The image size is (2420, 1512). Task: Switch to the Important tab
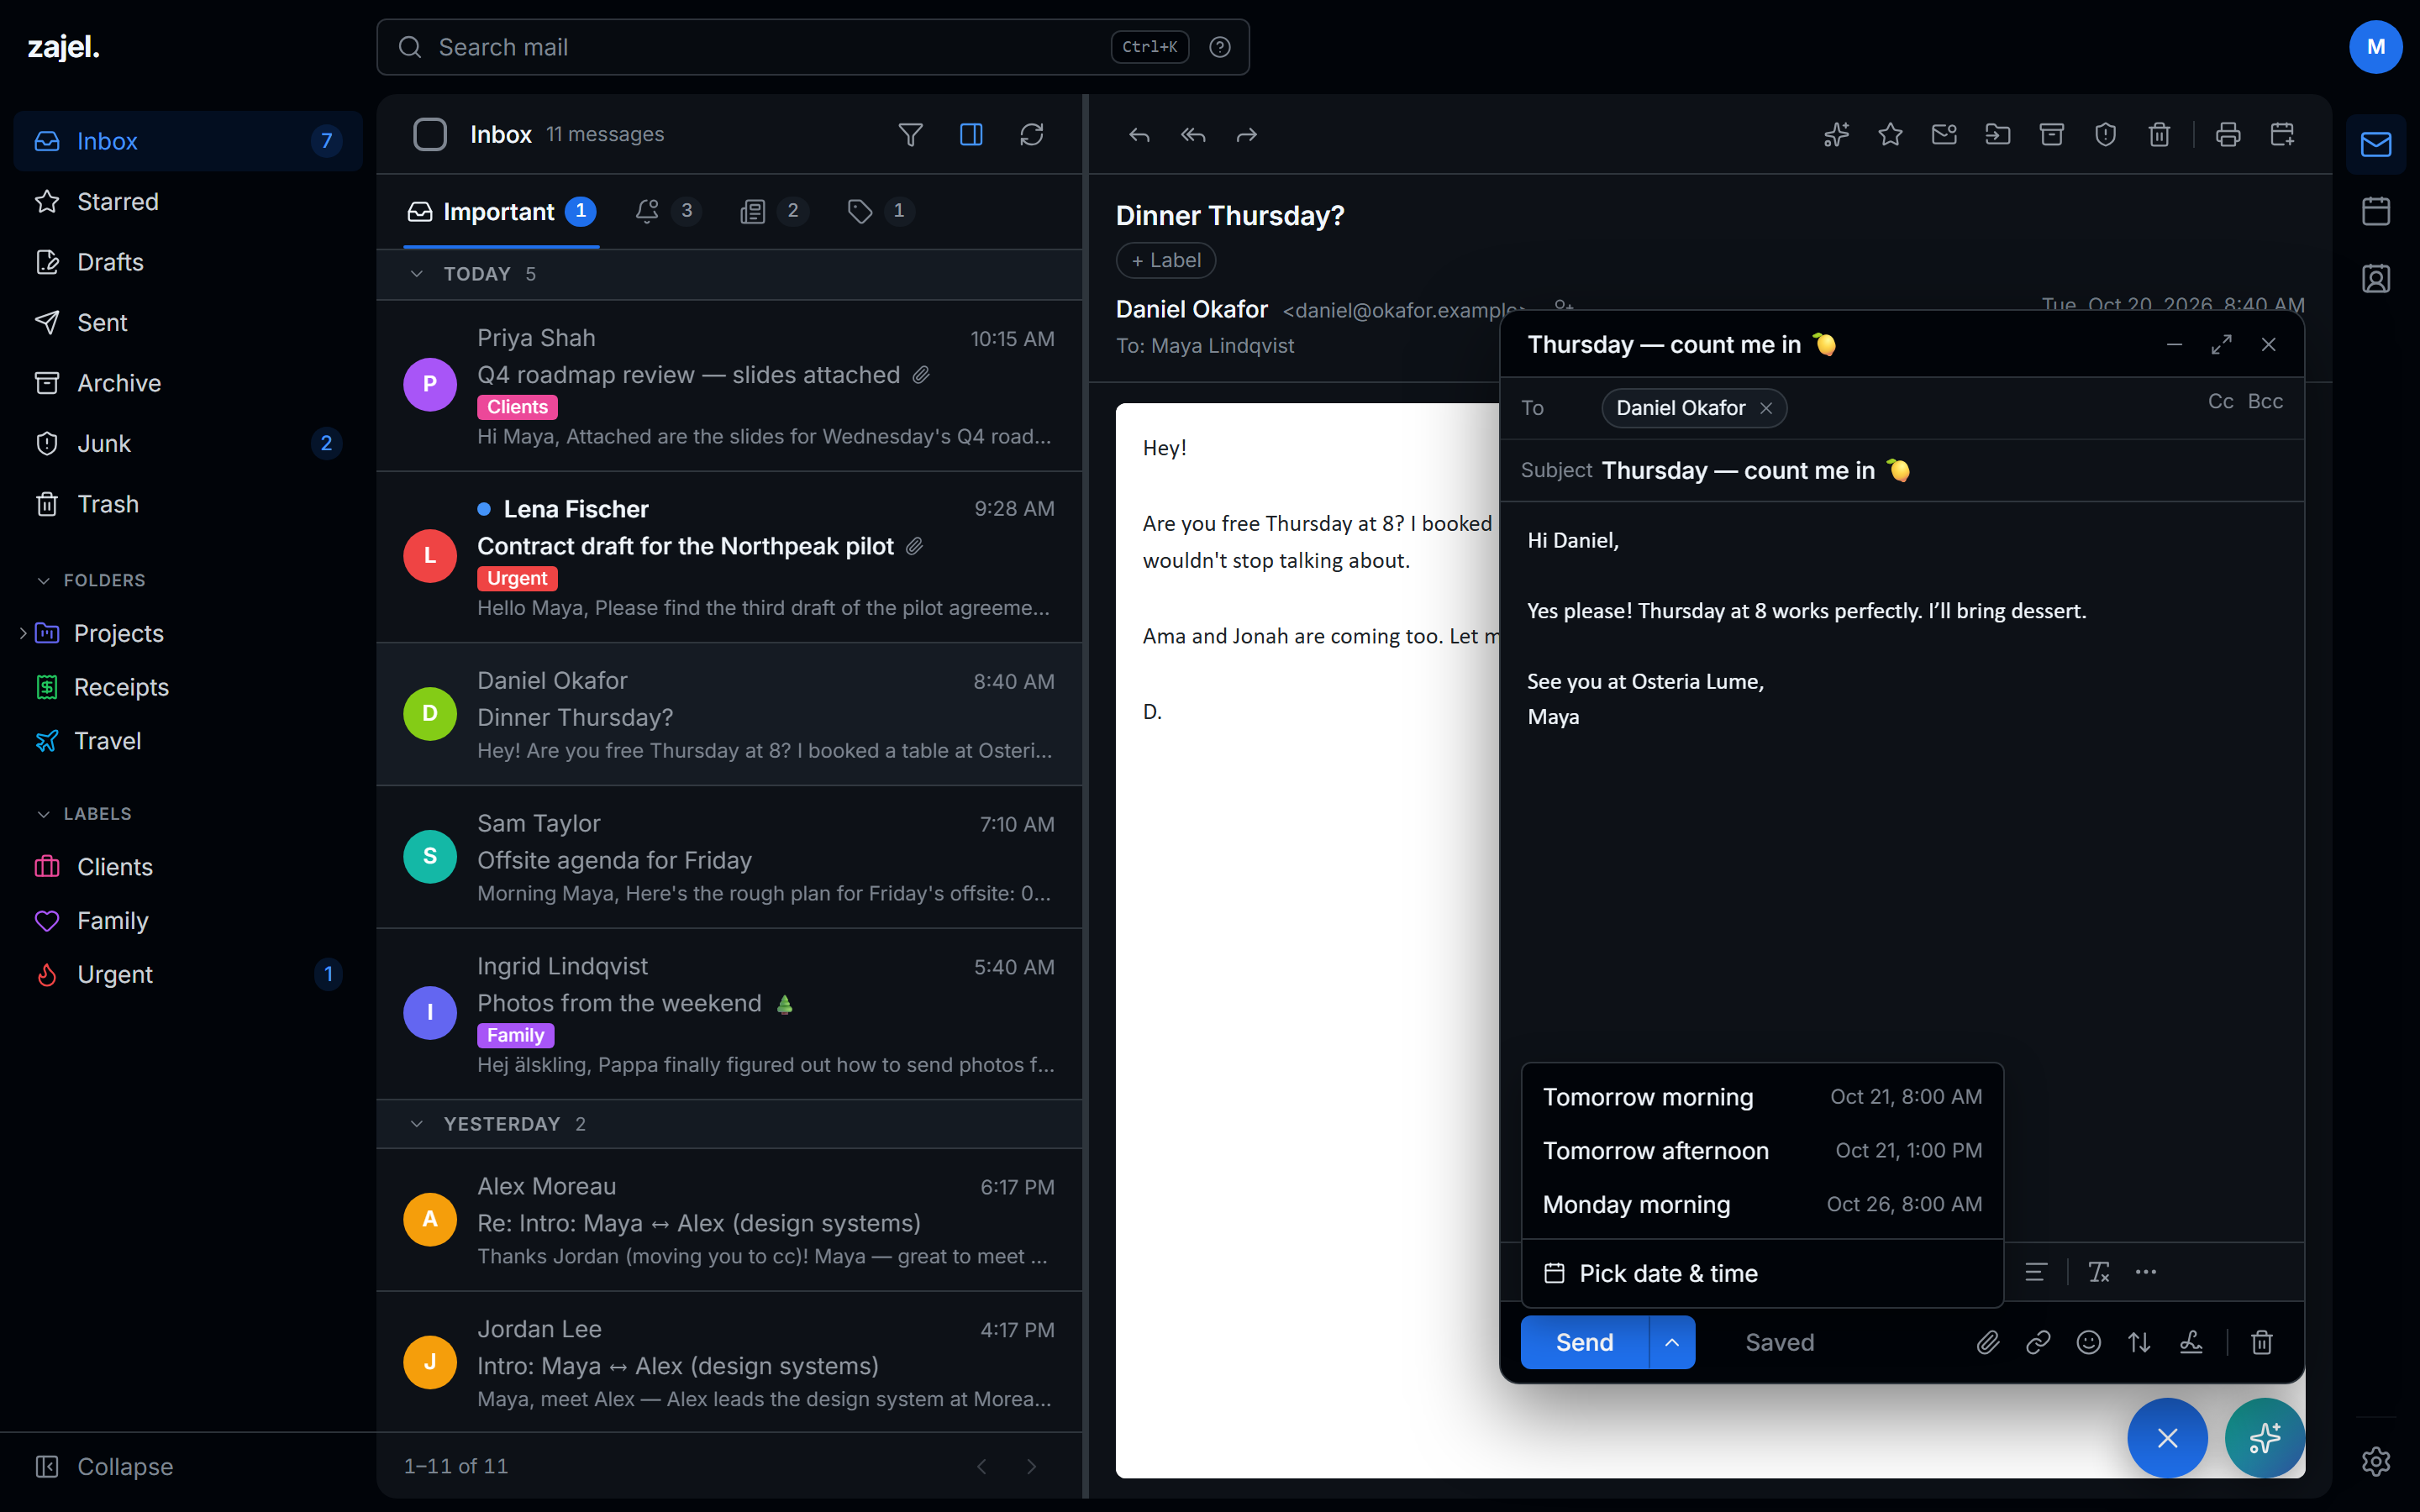pos(501,212)
